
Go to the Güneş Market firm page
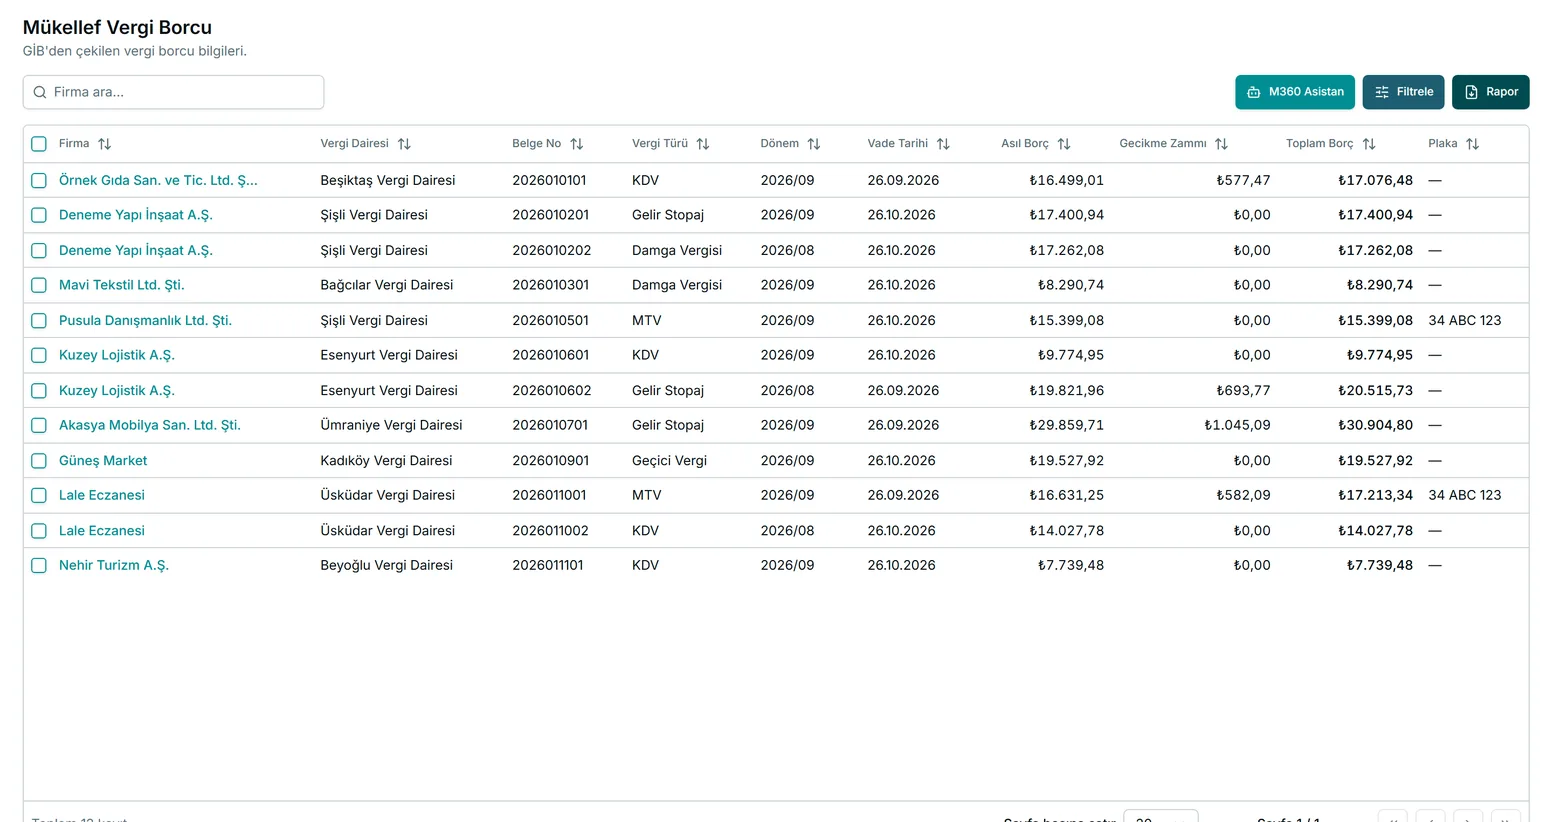103,460
